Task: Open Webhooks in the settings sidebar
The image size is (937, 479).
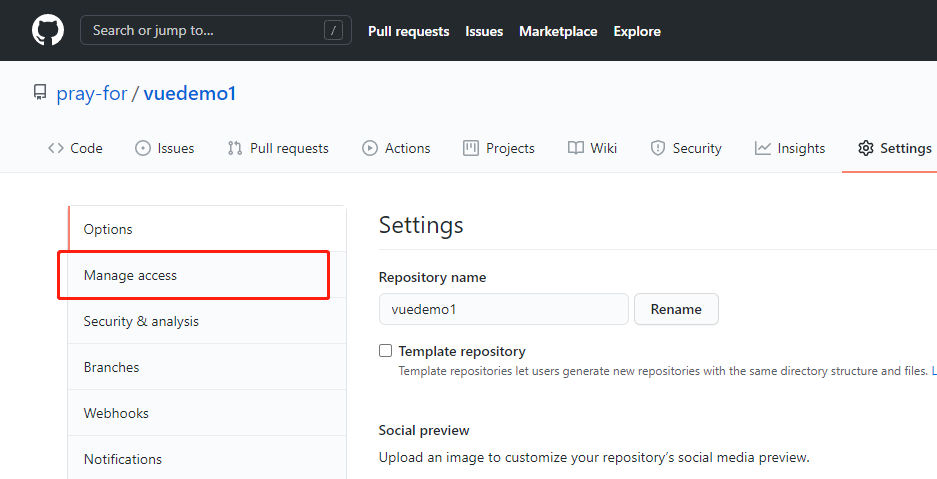Action: [x=116, y=413]
